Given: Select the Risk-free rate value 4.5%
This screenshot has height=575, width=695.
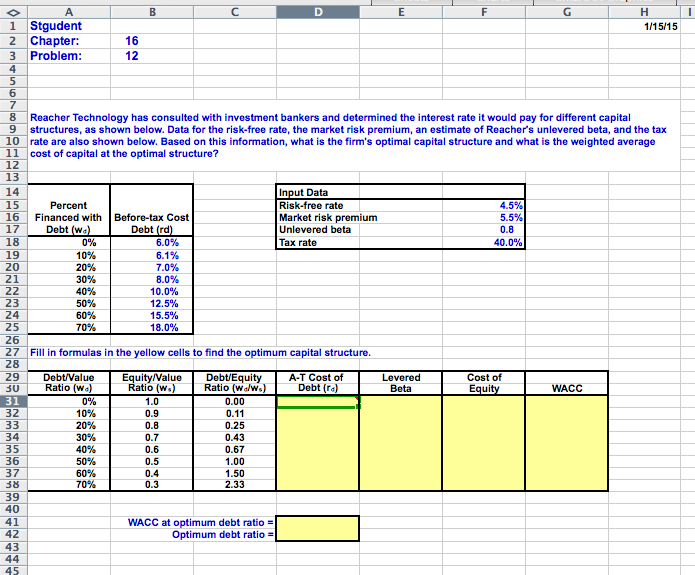Looking at the screenshot, I should point(484,205).
